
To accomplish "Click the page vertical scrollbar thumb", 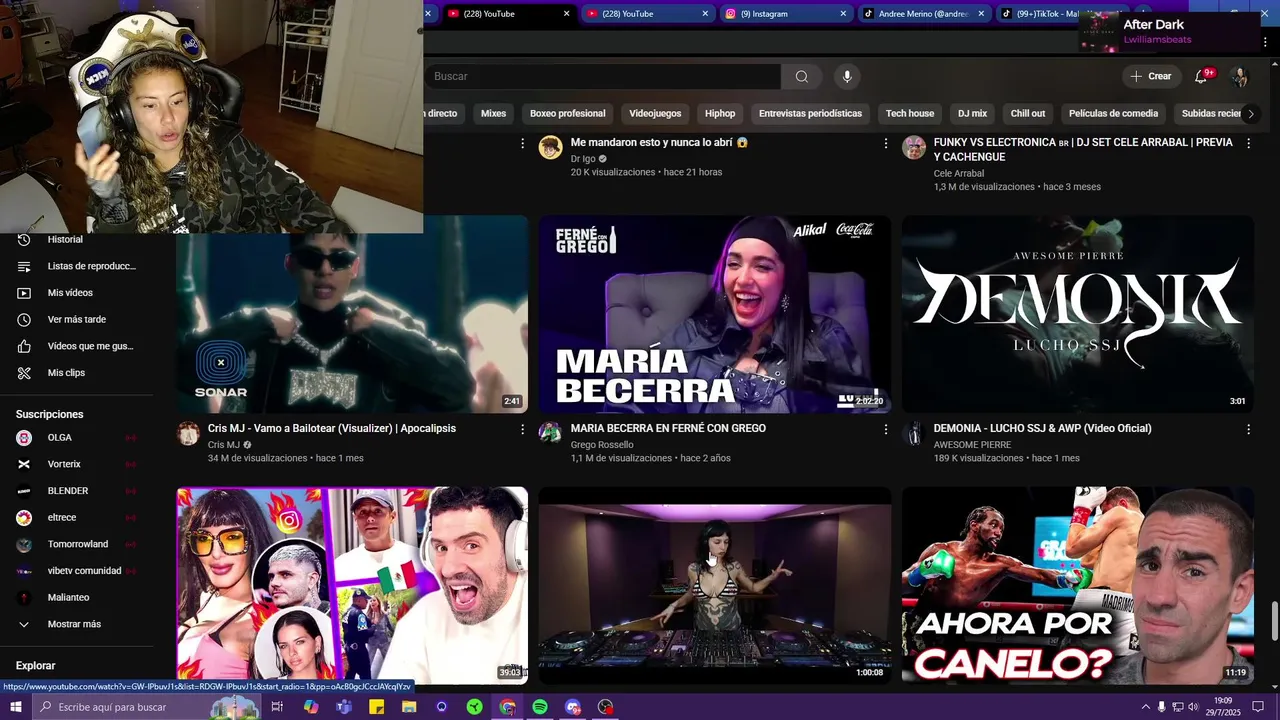I will (x=1274, y=622).
